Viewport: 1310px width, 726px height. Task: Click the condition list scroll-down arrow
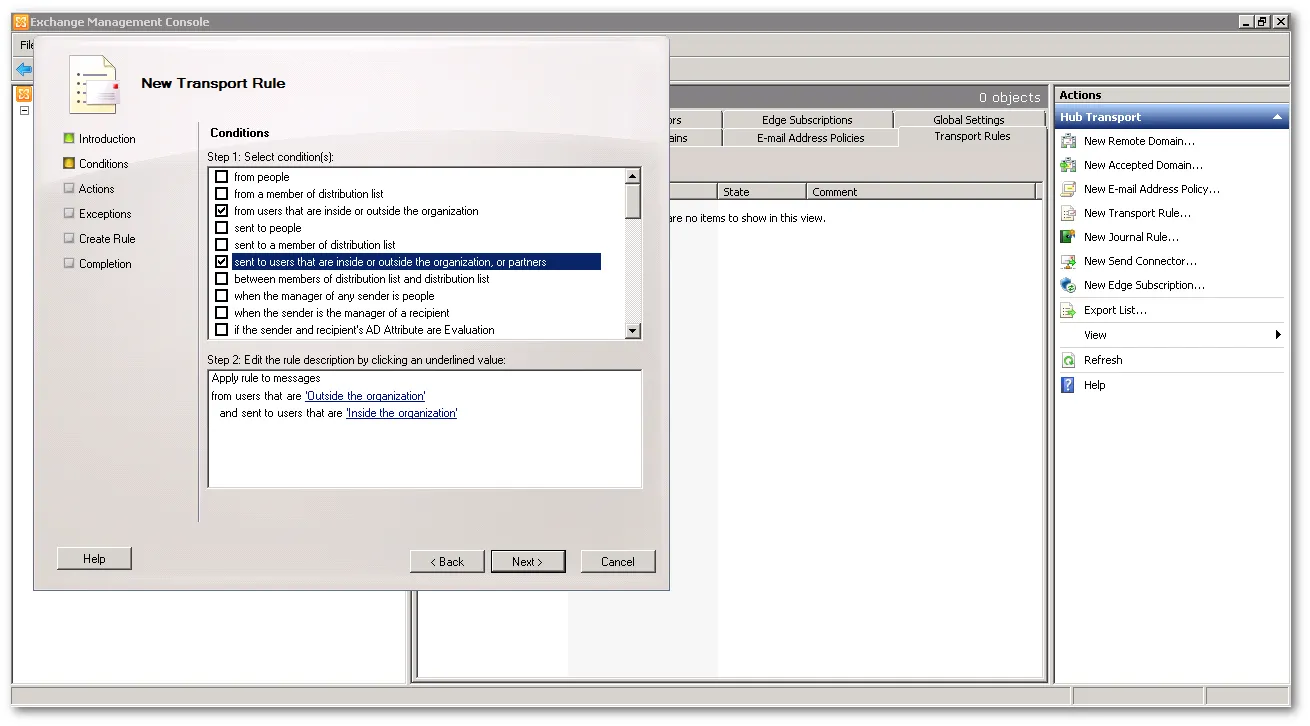pos(633,331)
